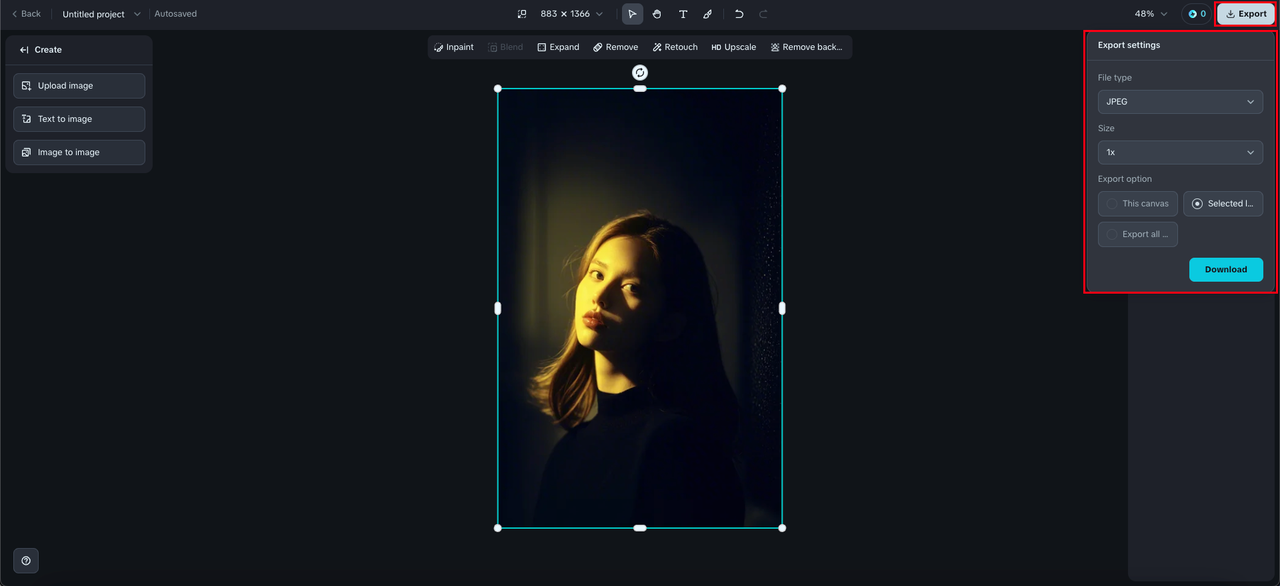
Task: Click the undo arrow
Action: 739,14
